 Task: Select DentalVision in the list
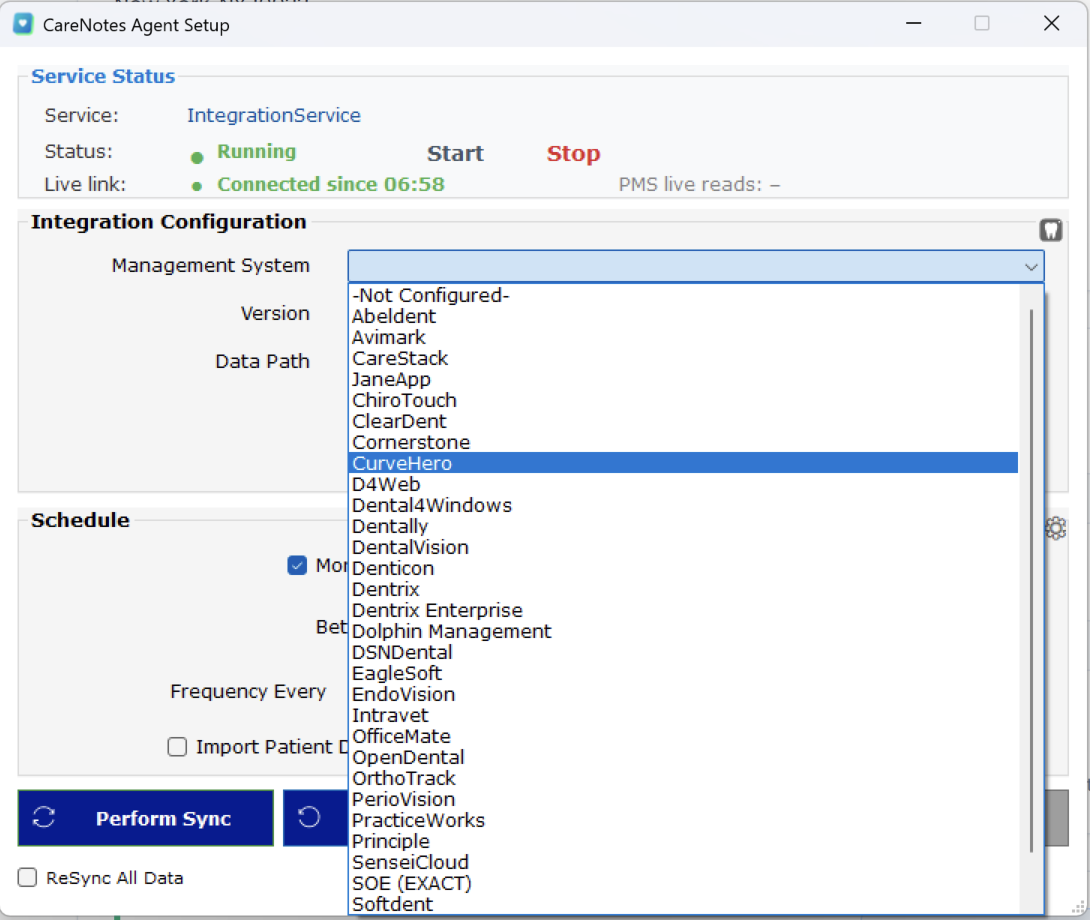pos(683,547)
